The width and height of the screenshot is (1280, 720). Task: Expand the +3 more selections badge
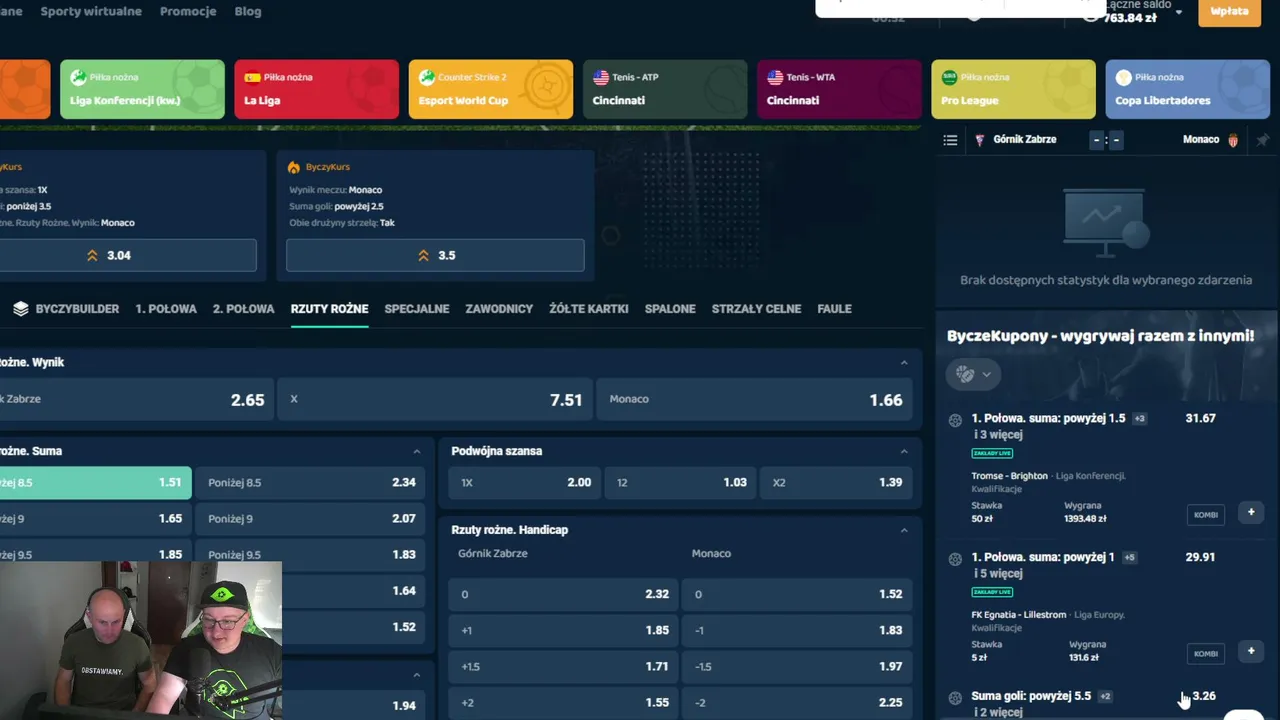click(x=1139, y=419)
